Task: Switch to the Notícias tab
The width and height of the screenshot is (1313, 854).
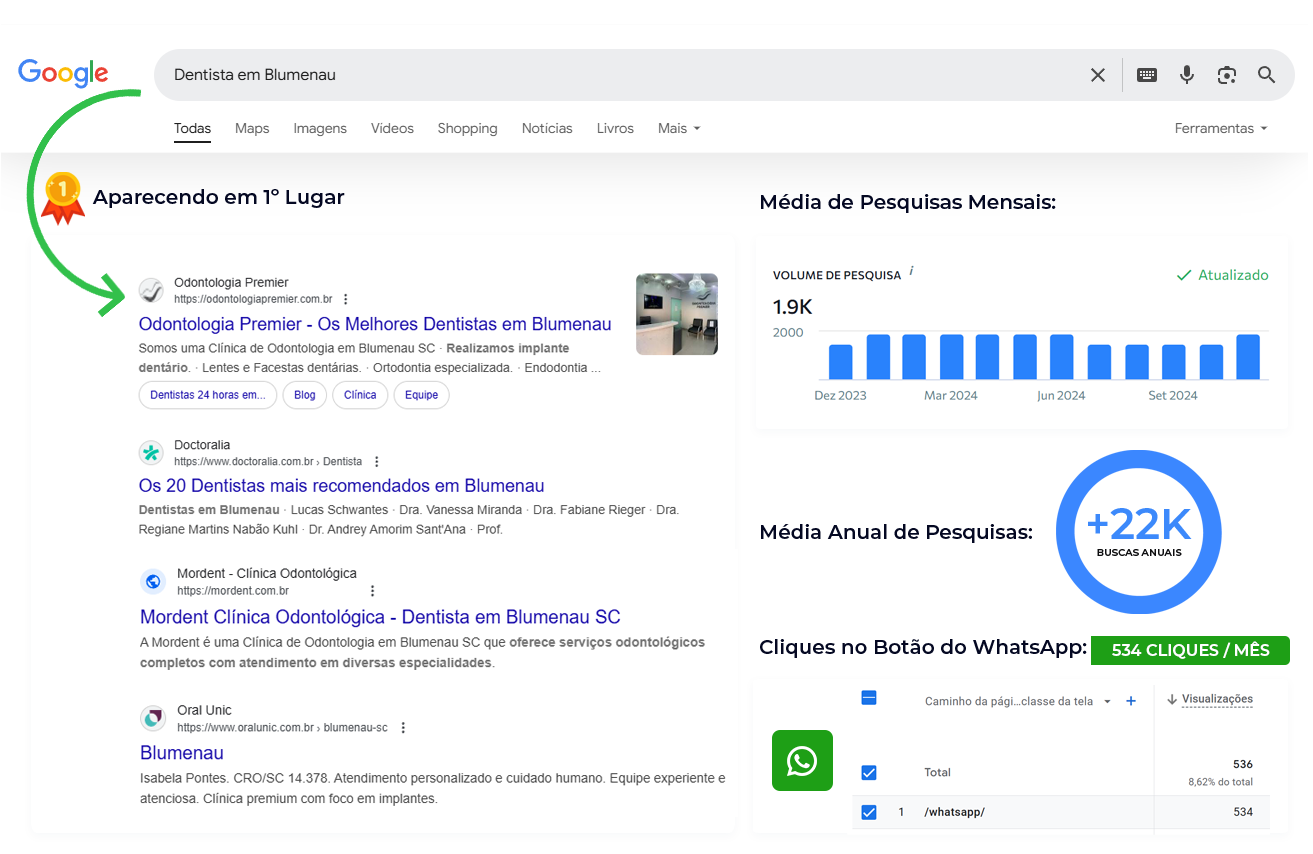Action: click(547, 128)
